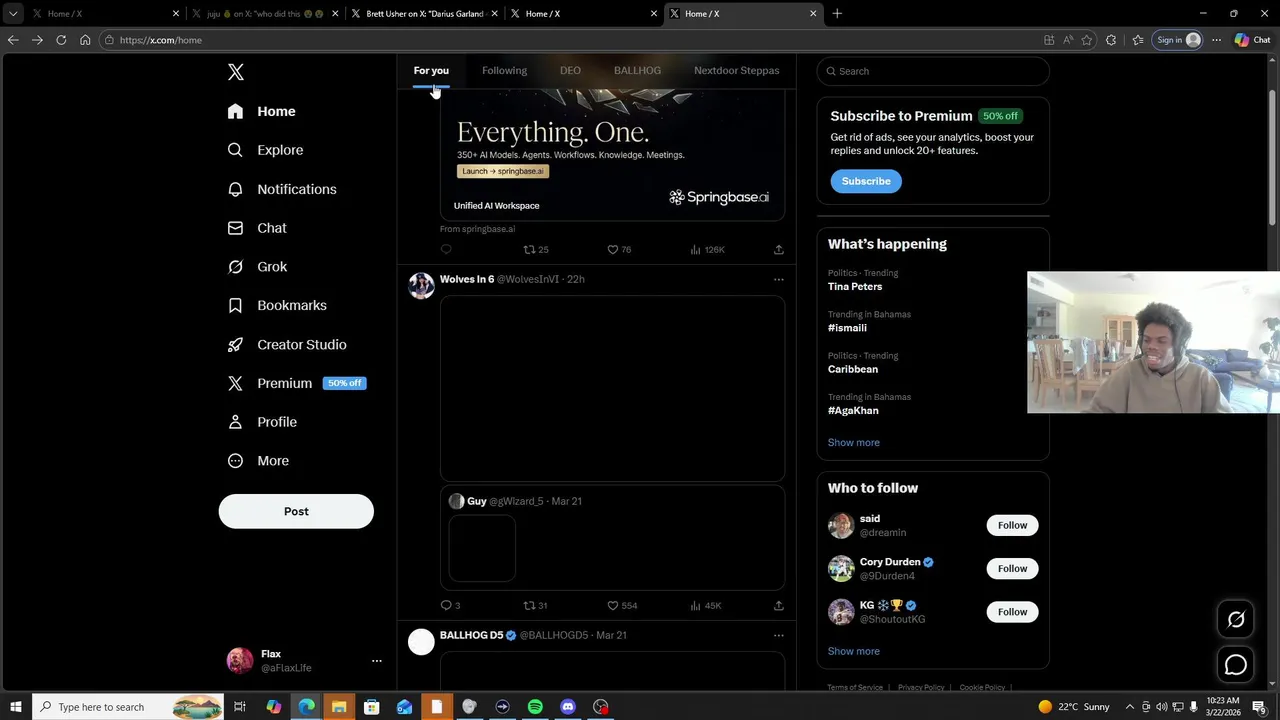Switch to the Following tab

point(504,70)
